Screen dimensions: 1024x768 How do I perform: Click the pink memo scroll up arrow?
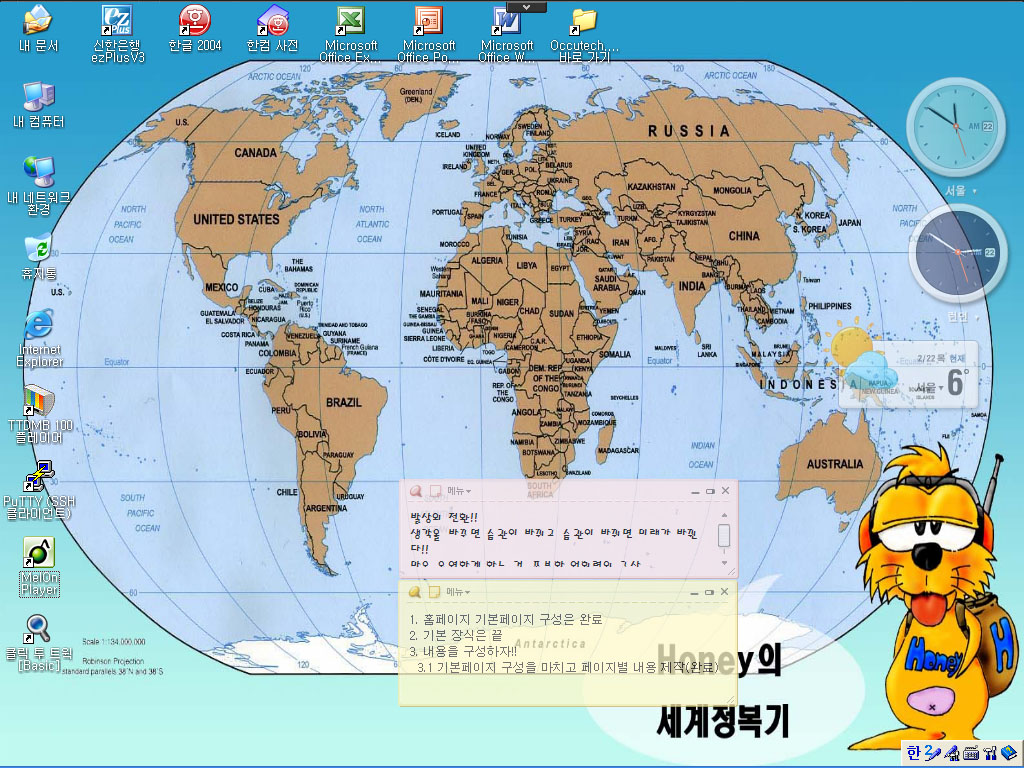point(724,515)
